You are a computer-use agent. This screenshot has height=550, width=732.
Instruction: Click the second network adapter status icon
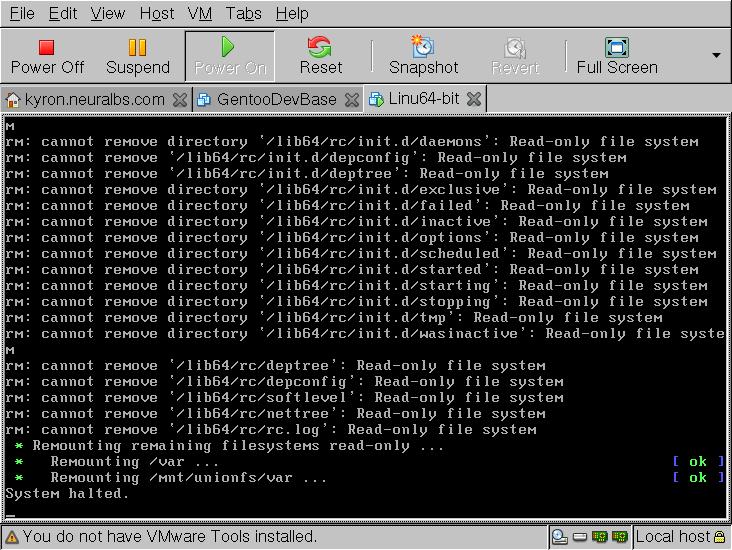coord(620,537)
